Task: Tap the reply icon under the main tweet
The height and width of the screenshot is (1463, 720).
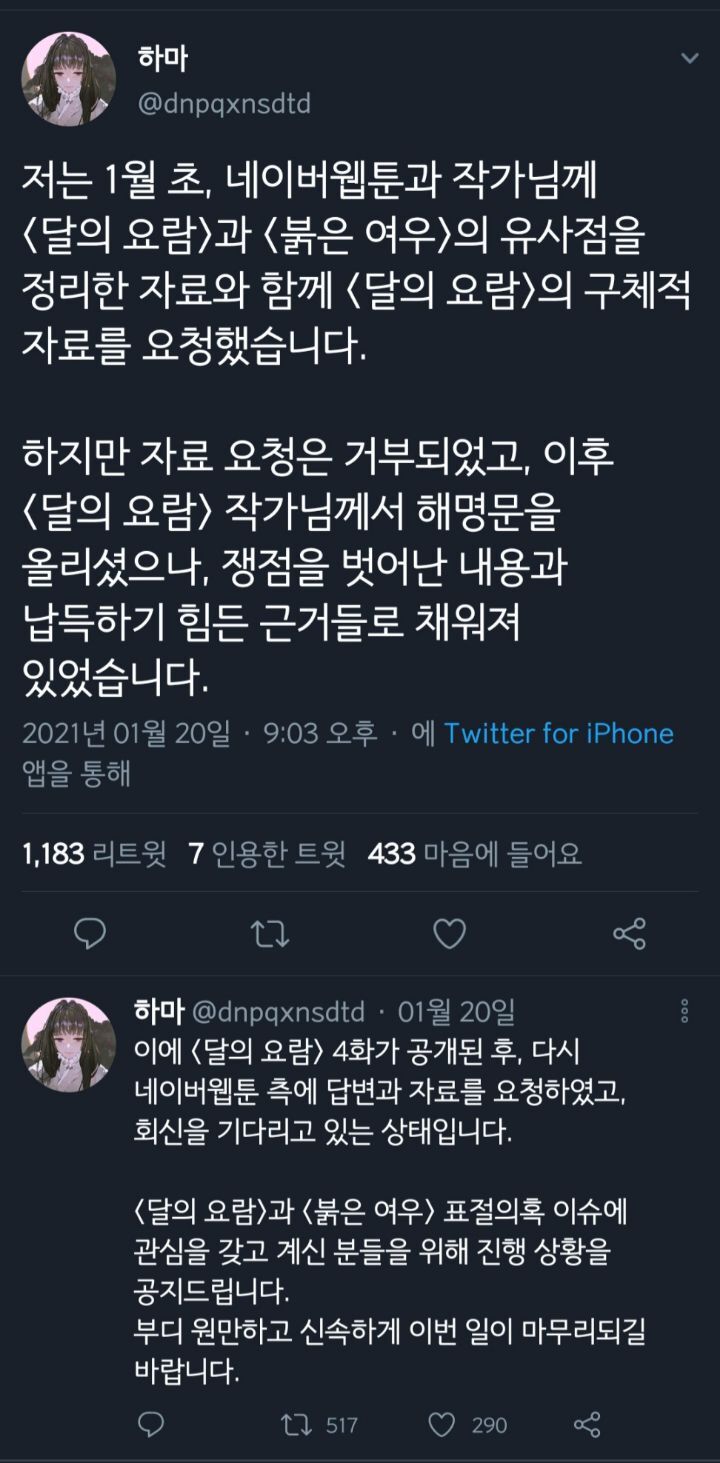Action: [91, 934]
